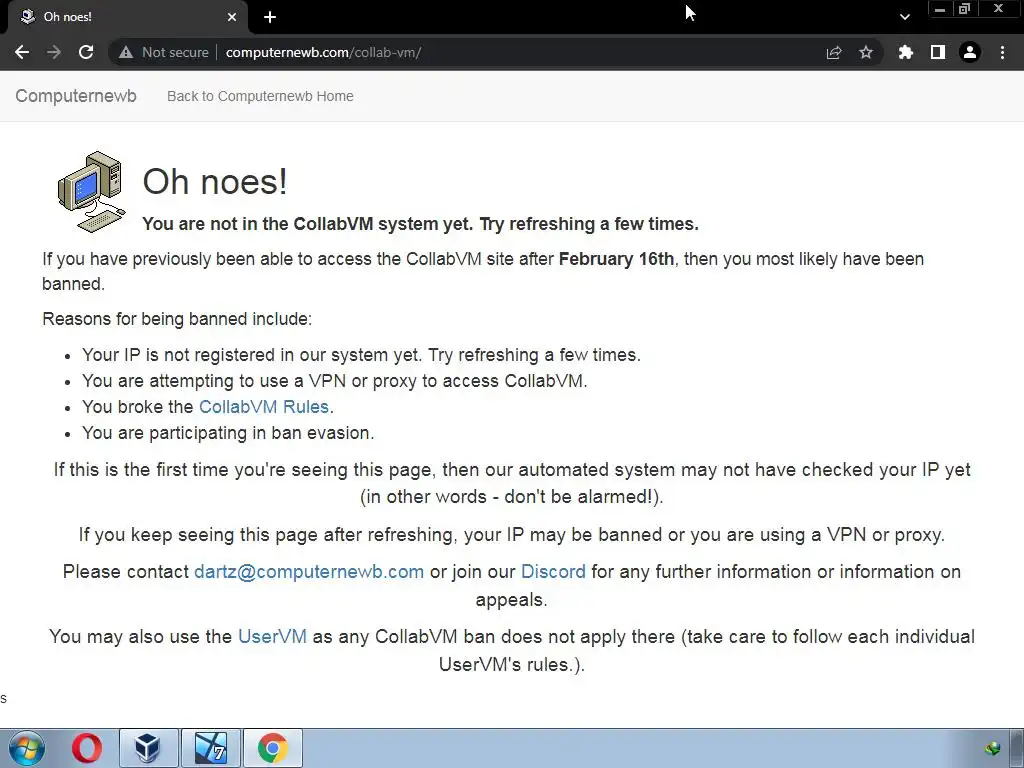Click the dartz@computernewb.com email link
This screenshot has width=1024, height=768.
[309, 571]
